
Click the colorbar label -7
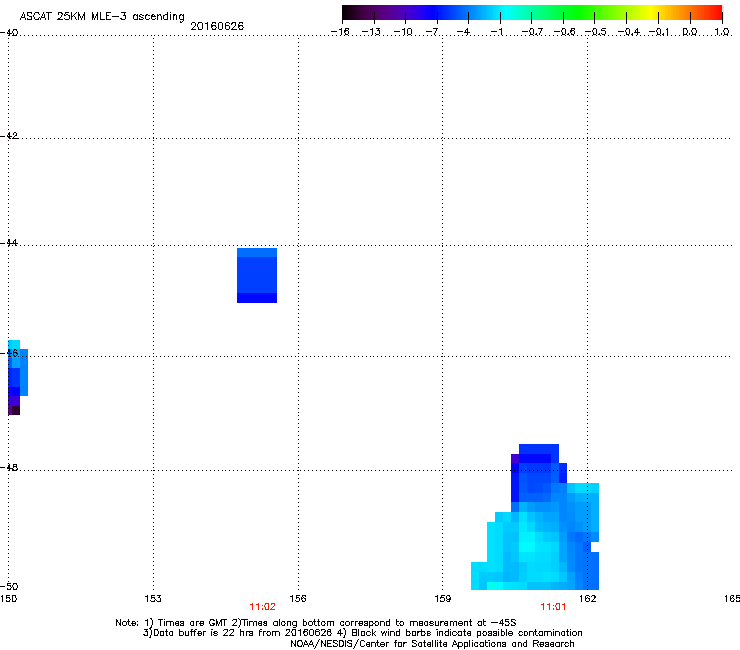pyautogui.click(x=433, y=32)
